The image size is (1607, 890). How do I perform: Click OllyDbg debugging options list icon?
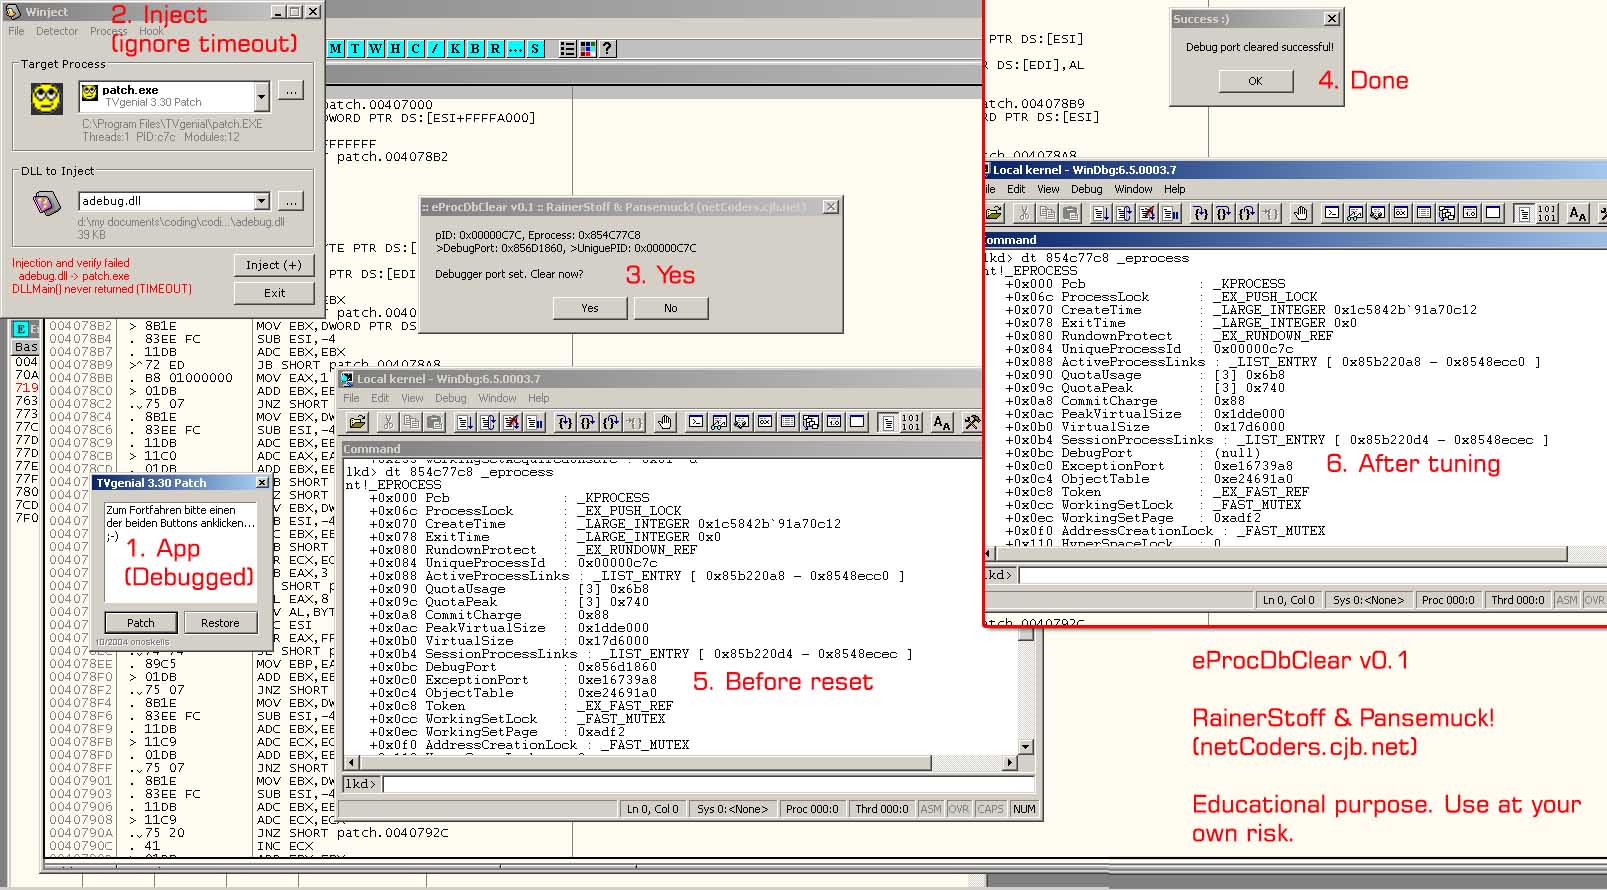(x=567, y=48)
